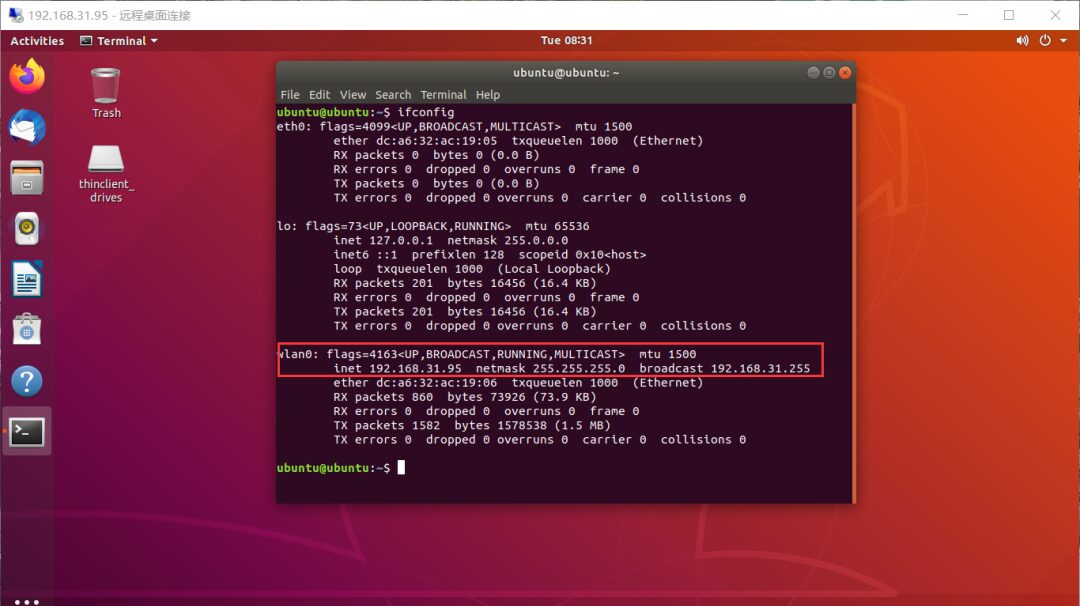Open Firefox from the Ubuntu dock

click(x=27, y=76)
